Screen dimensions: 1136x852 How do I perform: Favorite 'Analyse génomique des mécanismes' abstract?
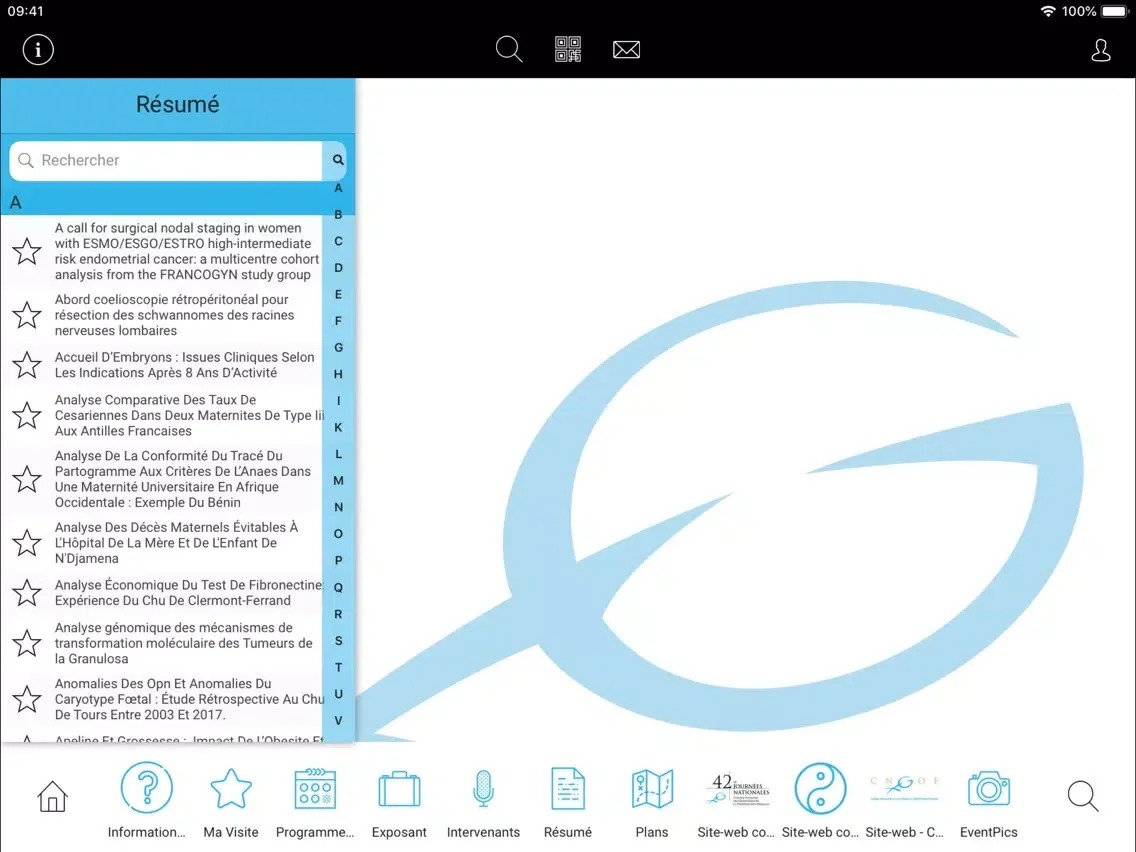(27, 643)
